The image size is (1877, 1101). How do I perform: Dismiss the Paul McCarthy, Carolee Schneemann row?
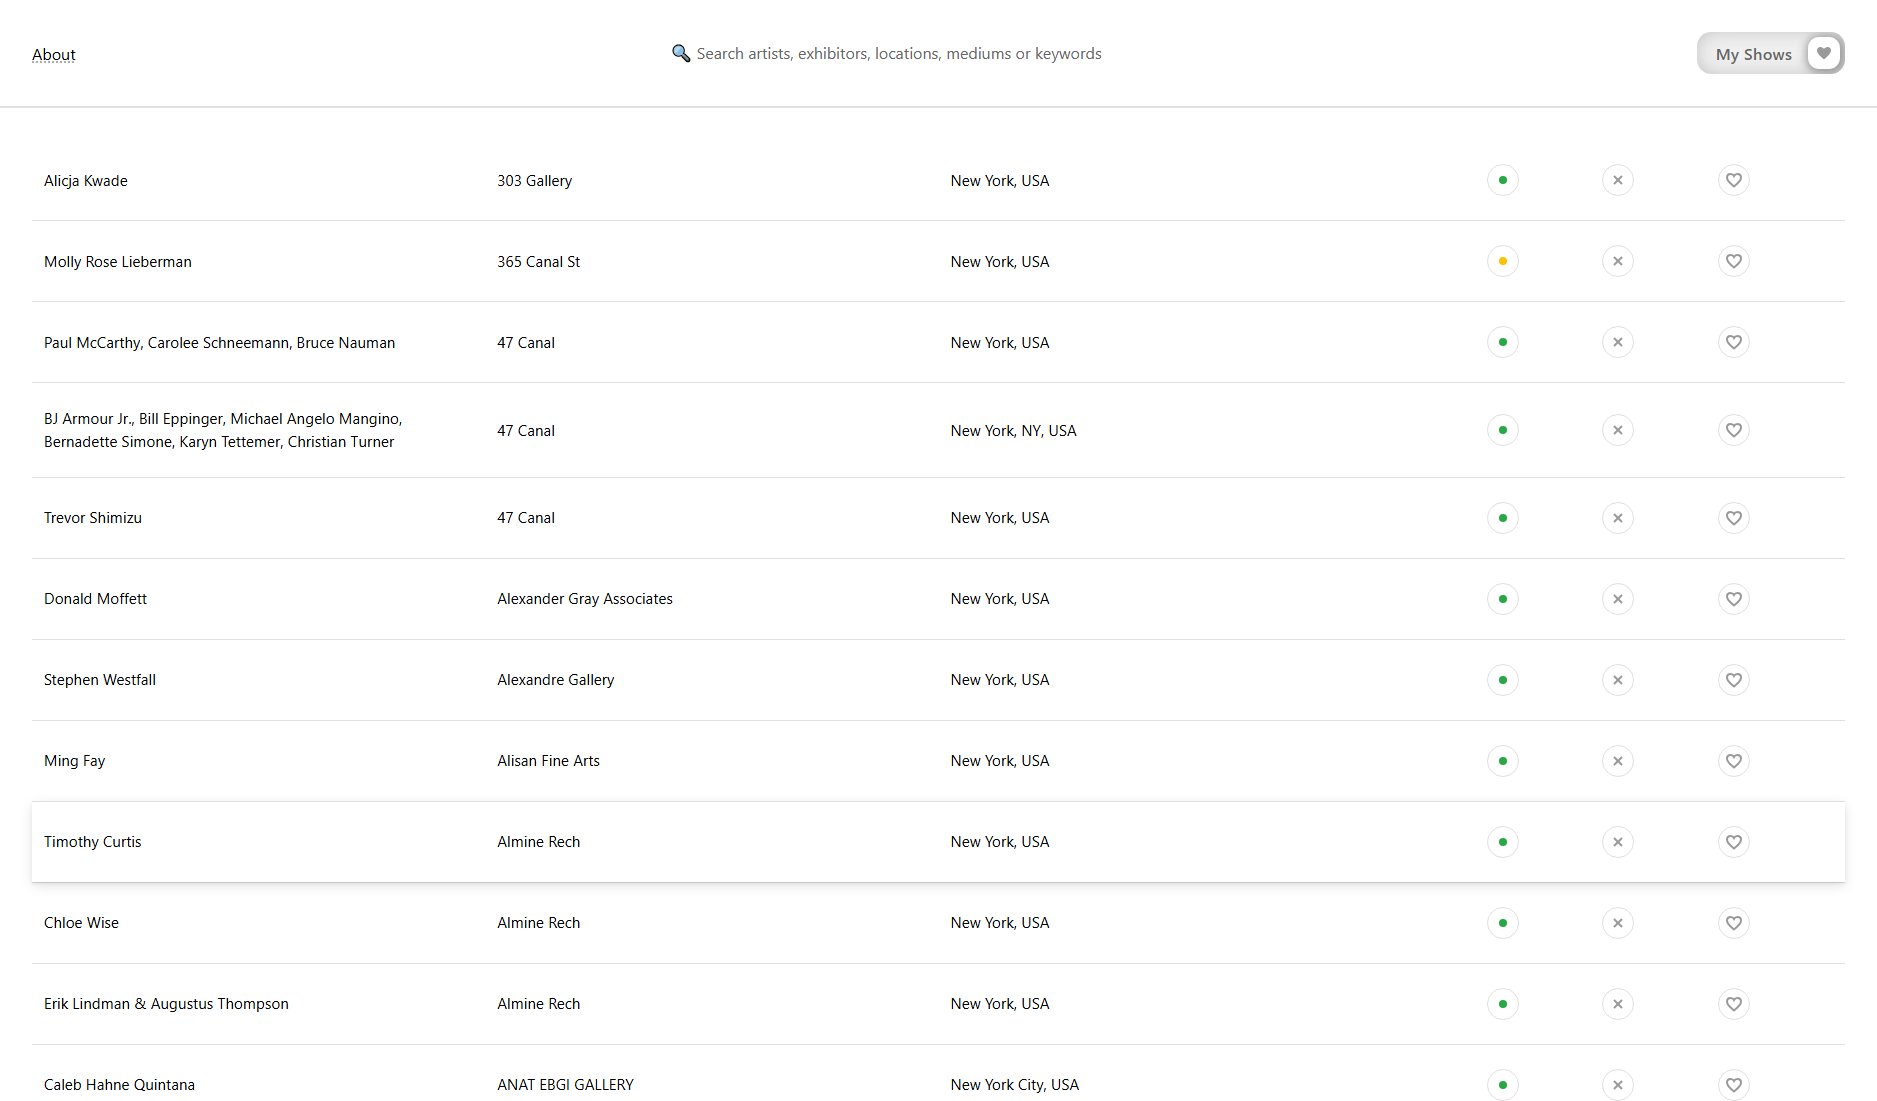1618,342
